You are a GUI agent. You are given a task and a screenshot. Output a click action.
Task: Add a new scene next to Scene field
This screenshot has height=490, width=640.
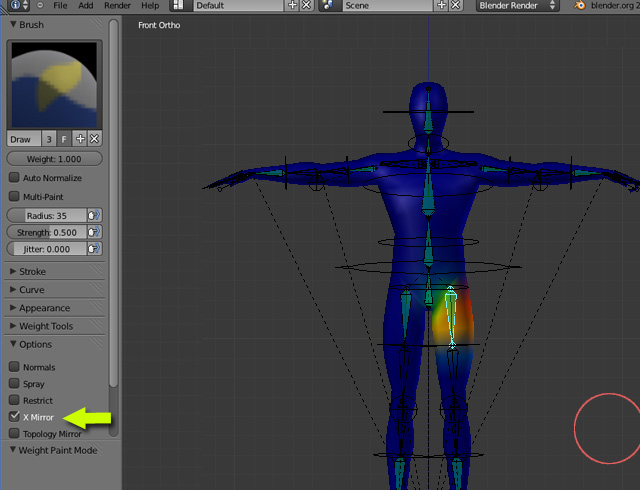(x=442, y=5)
